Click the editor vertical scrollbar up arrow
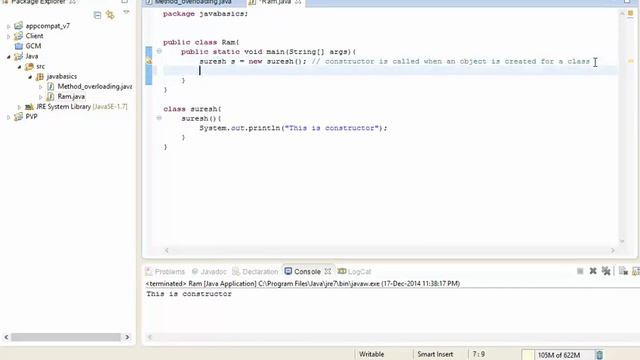Screen dimensions: 640x360 click(x=622, y=13)
